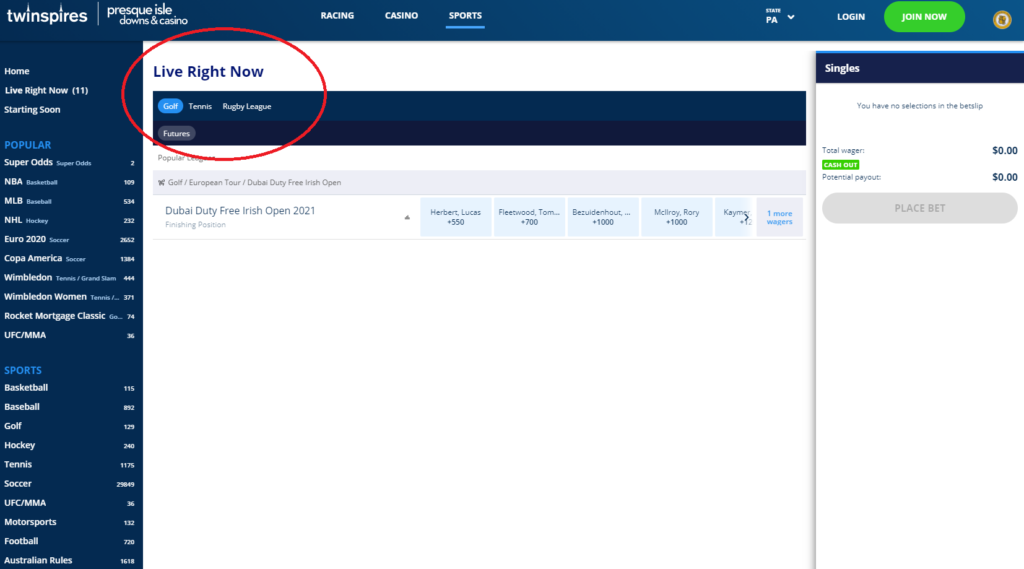Open Wimbledon Tennis / Grand Slam entry
1024x569 pixels.
click(69, 278)
